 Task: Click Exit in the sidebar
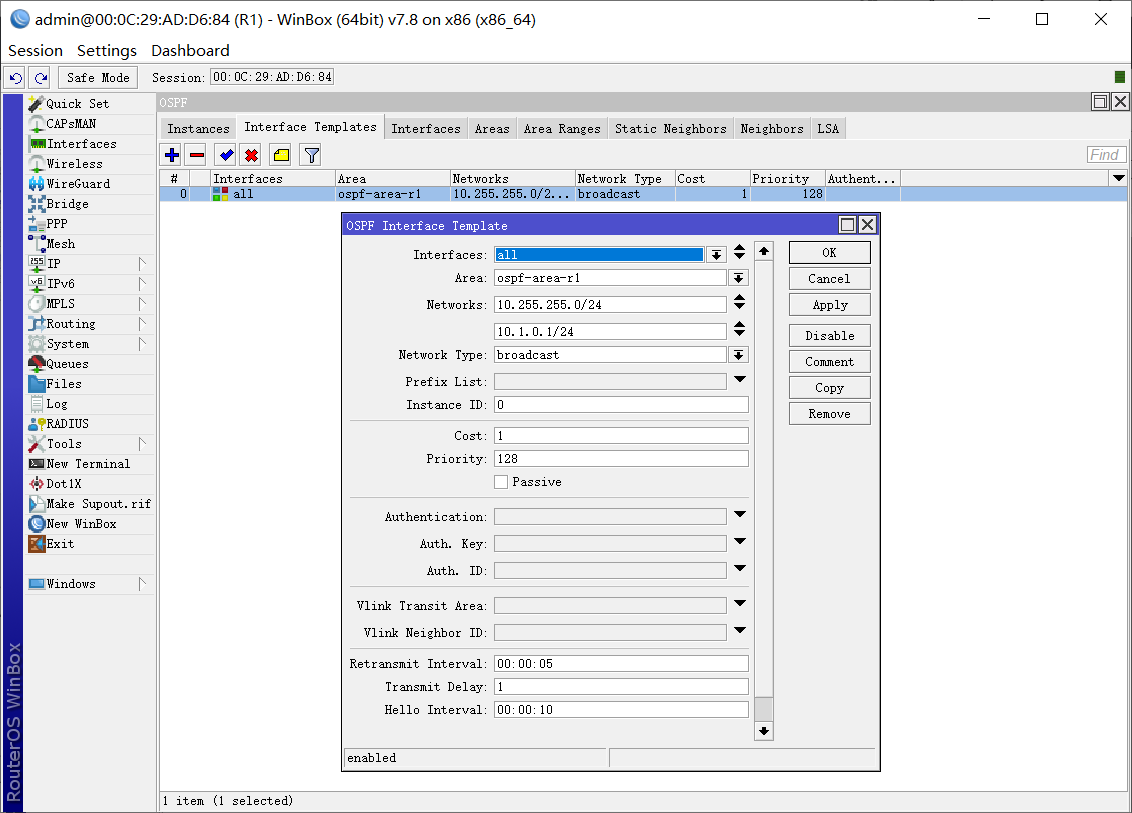[x=91, y=544]
